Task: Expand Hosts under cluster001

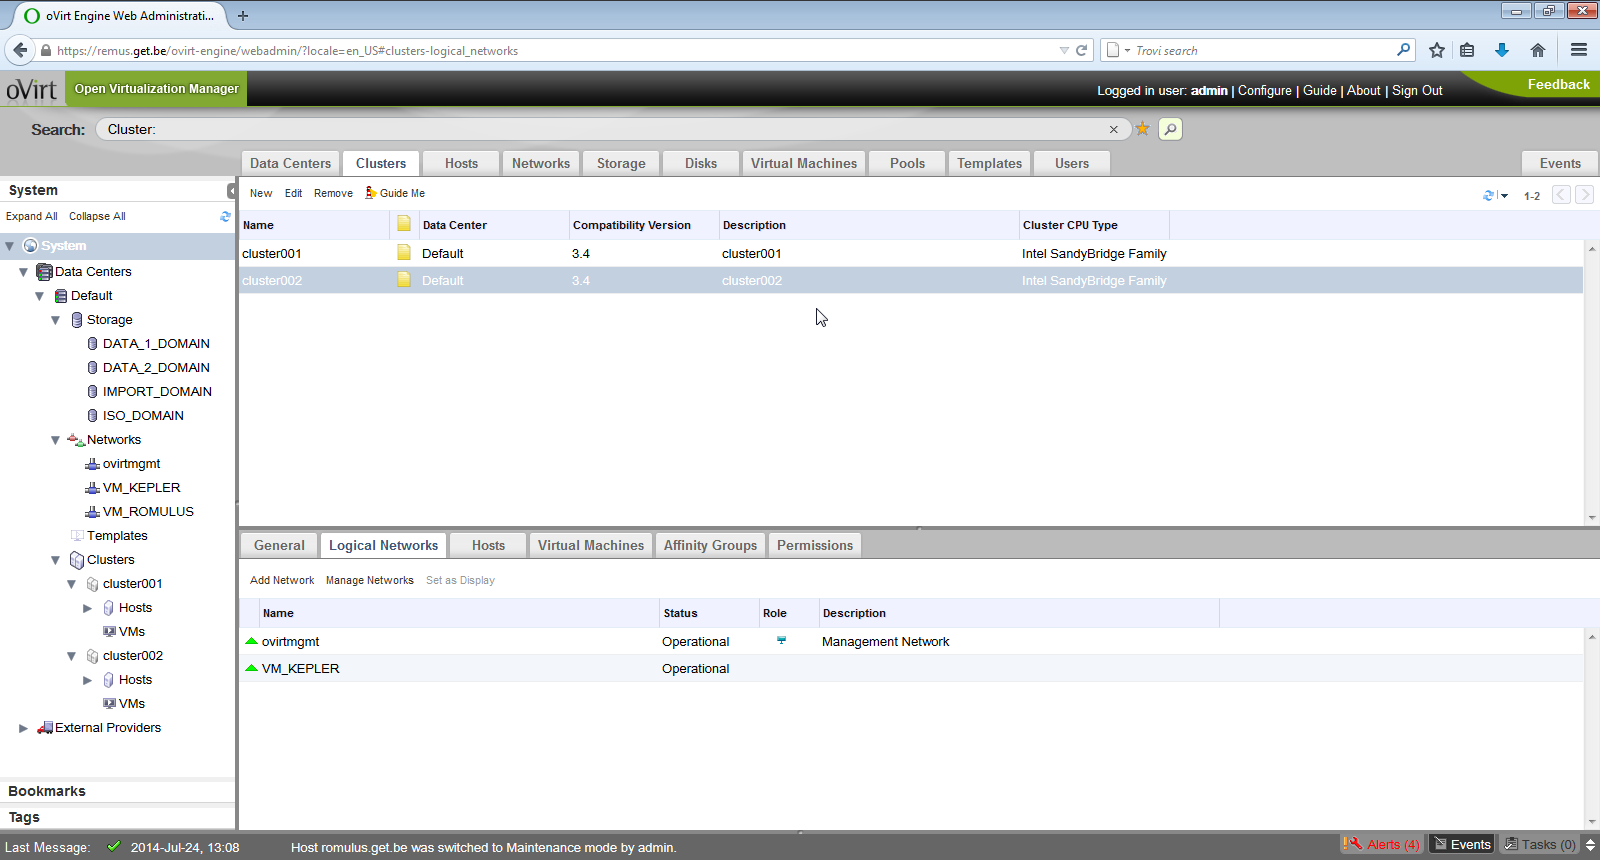Action: pos(87,608)
